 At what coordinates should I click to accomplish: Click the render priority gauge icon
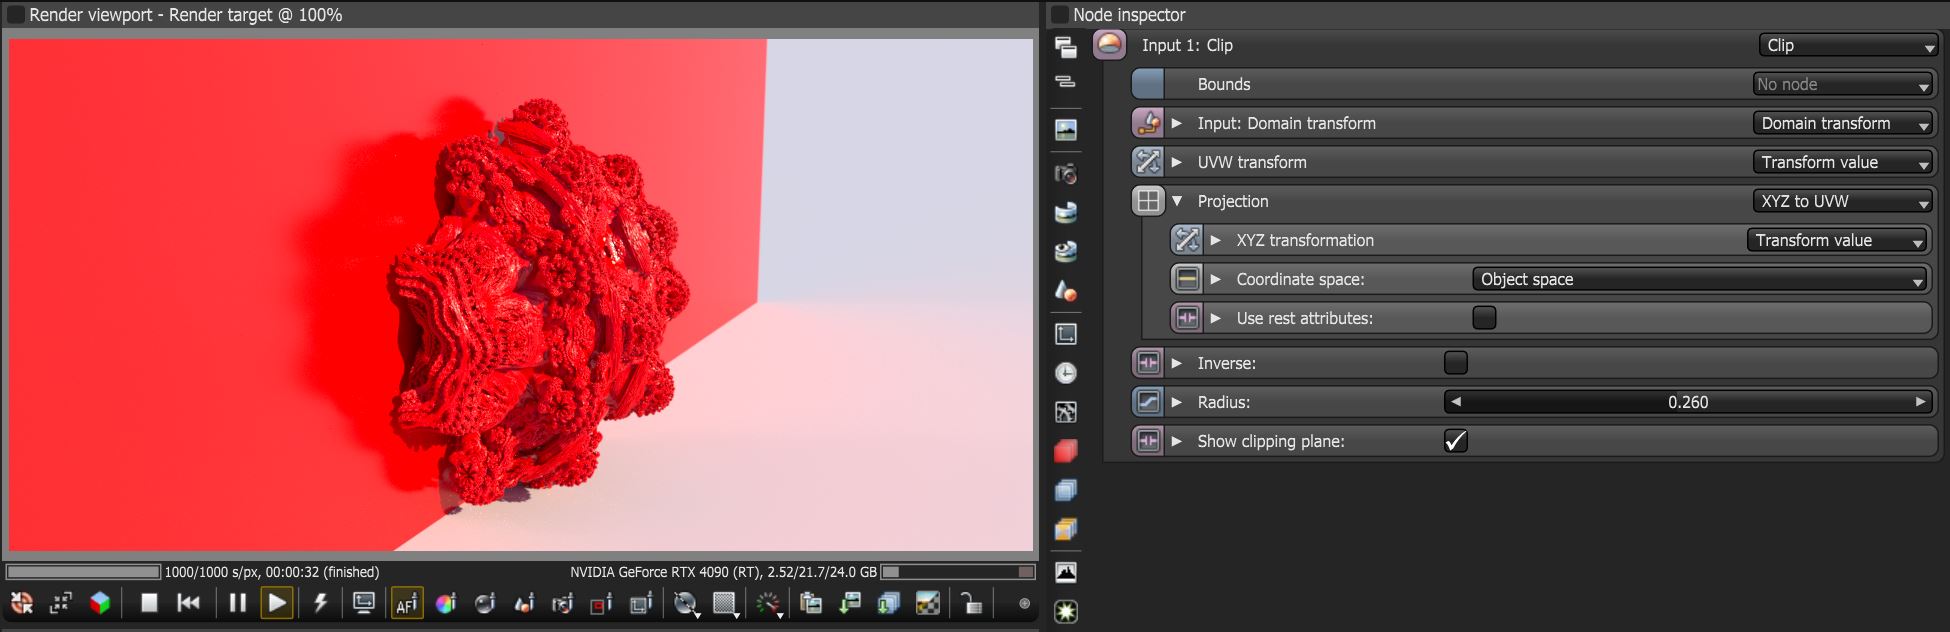[x=768, y=603]
